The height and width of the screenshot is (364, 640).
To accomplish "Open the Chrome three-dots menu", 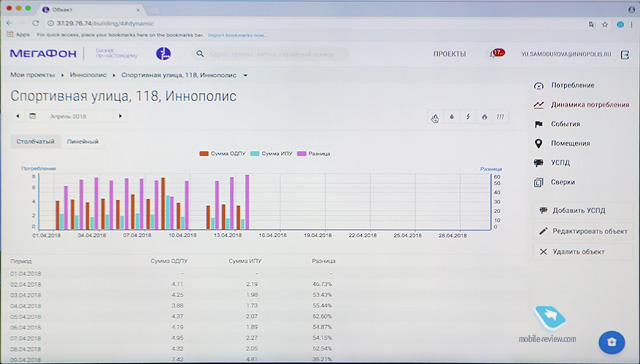I will click(631, 24).
